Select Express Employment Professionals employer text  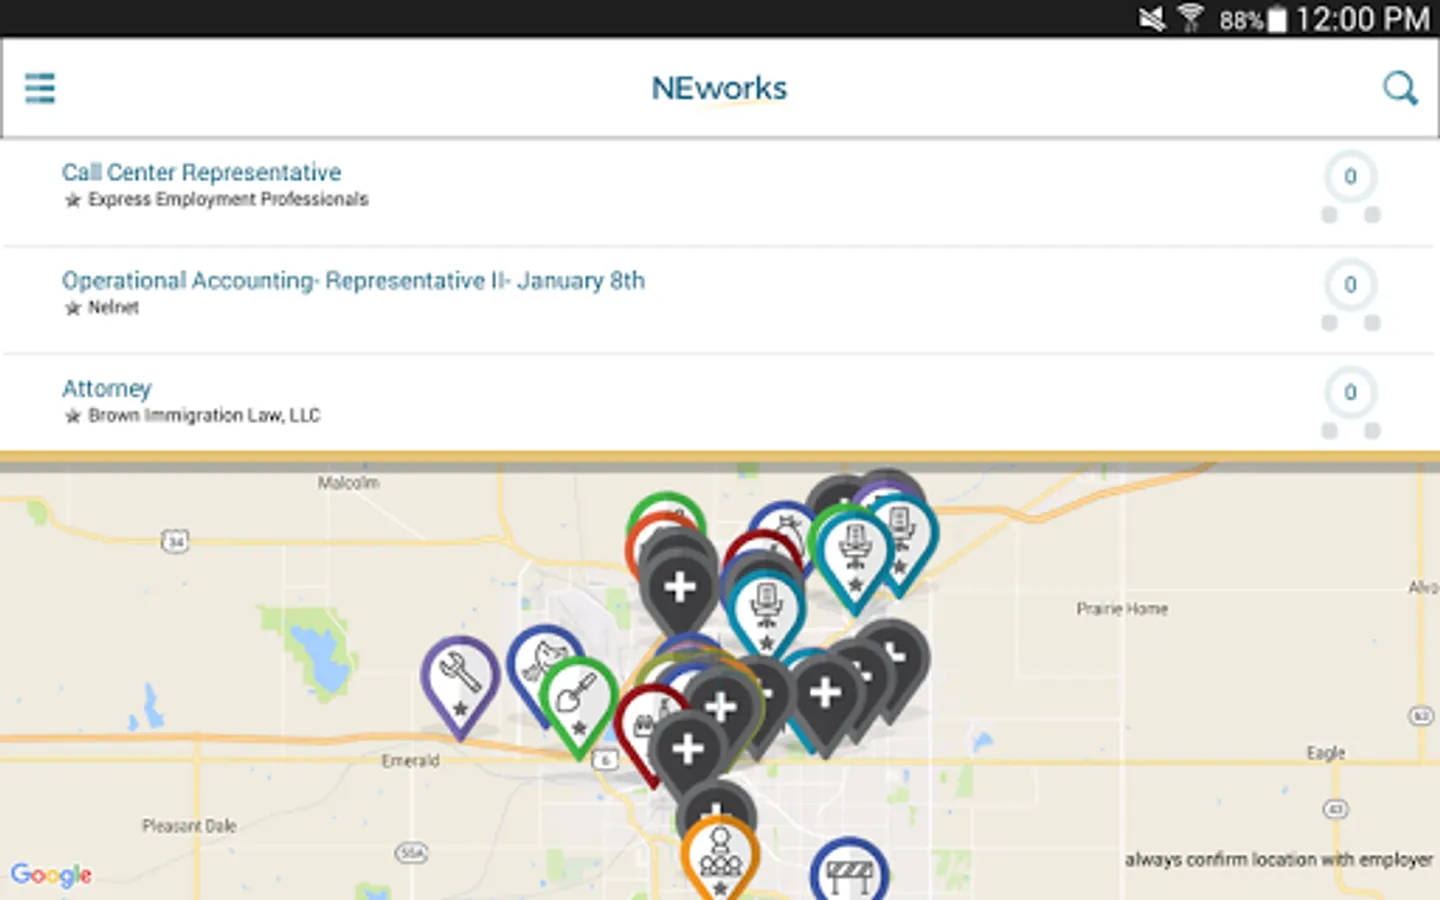pyautogui.click(x=228, y=199)
